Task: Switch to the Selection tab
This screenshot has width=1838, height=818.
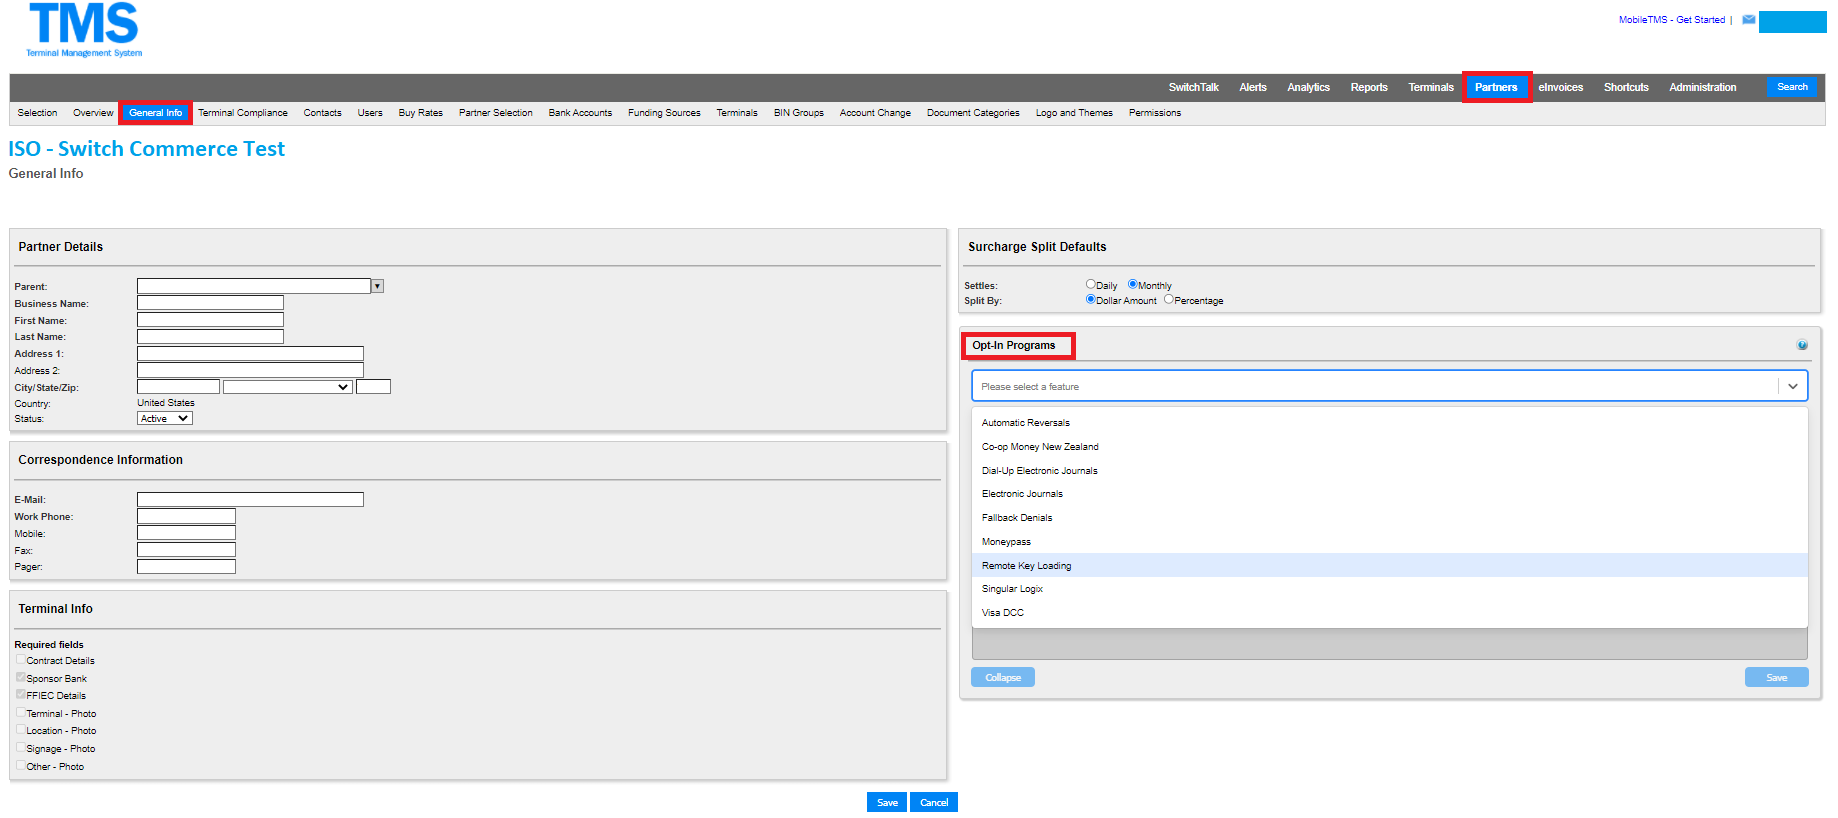Action: [37, 113]
